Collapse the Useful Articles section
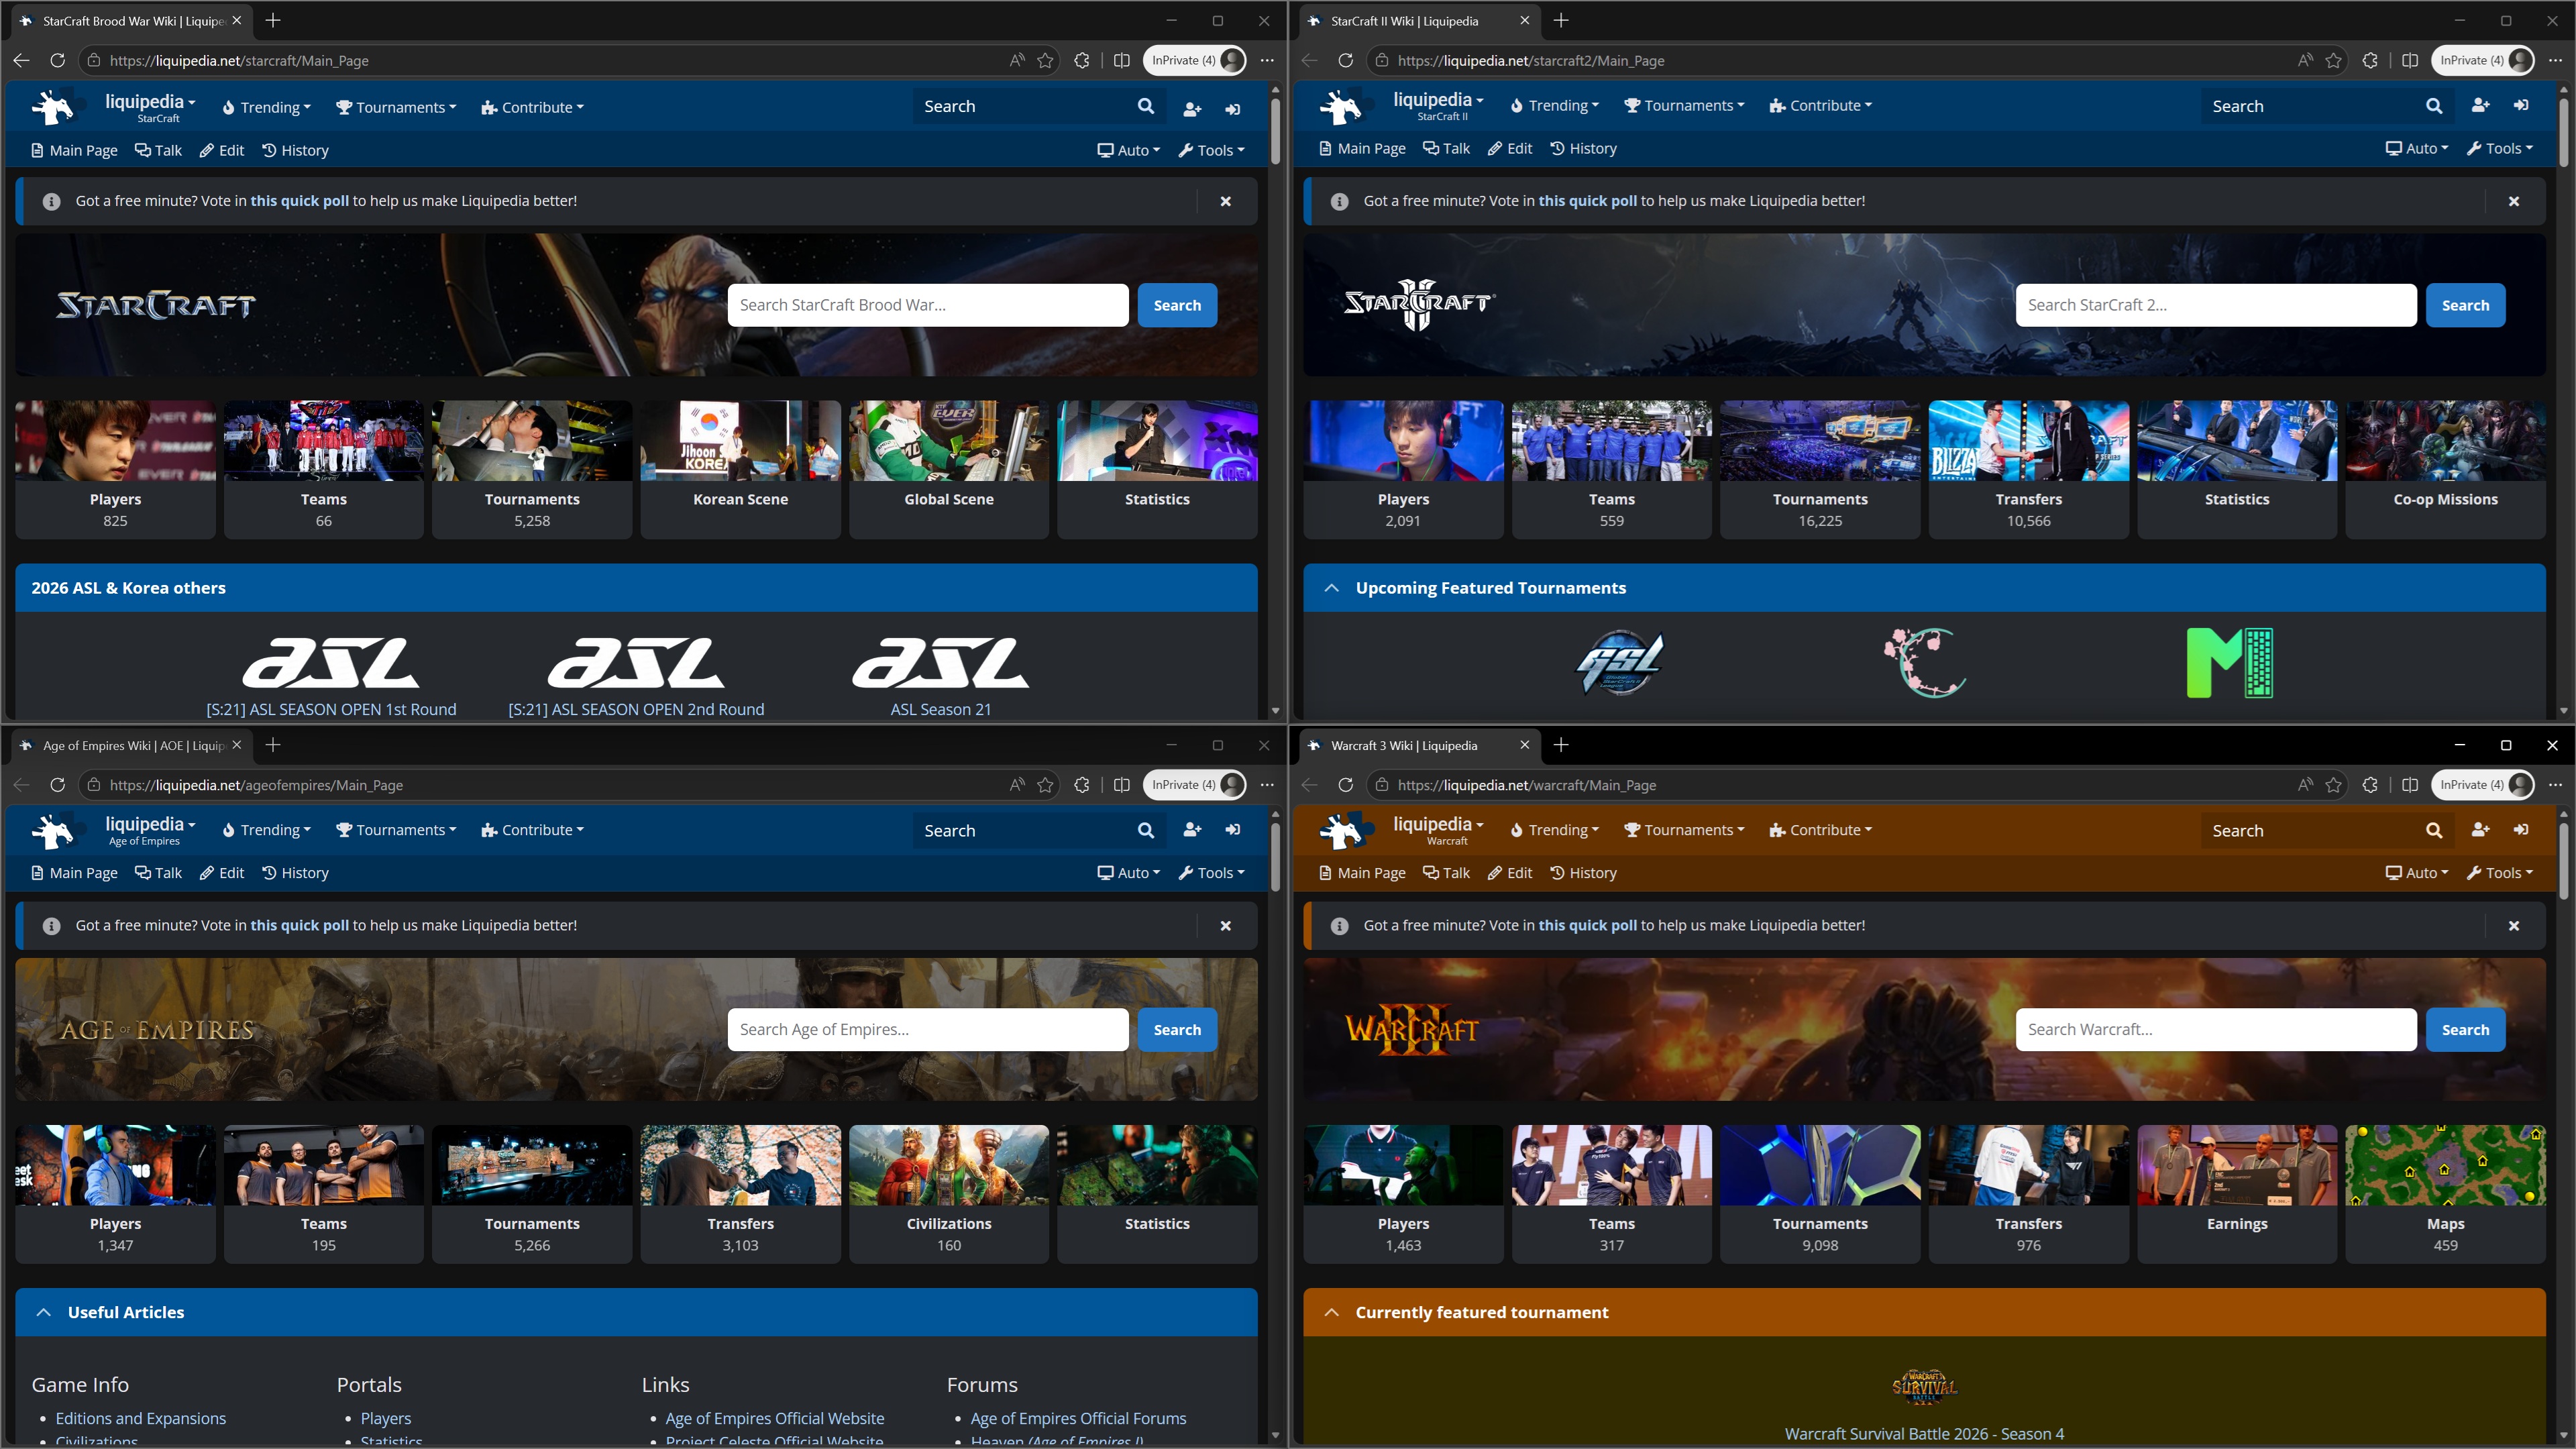The image size is (2576, 1449). [43, 1312]
